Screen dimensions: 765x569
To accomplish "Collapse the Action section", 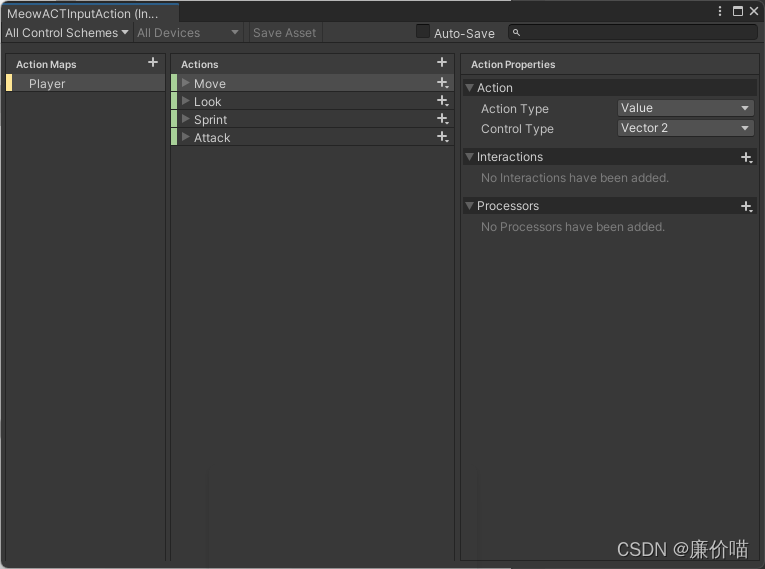I will click(x=469, y=88).
